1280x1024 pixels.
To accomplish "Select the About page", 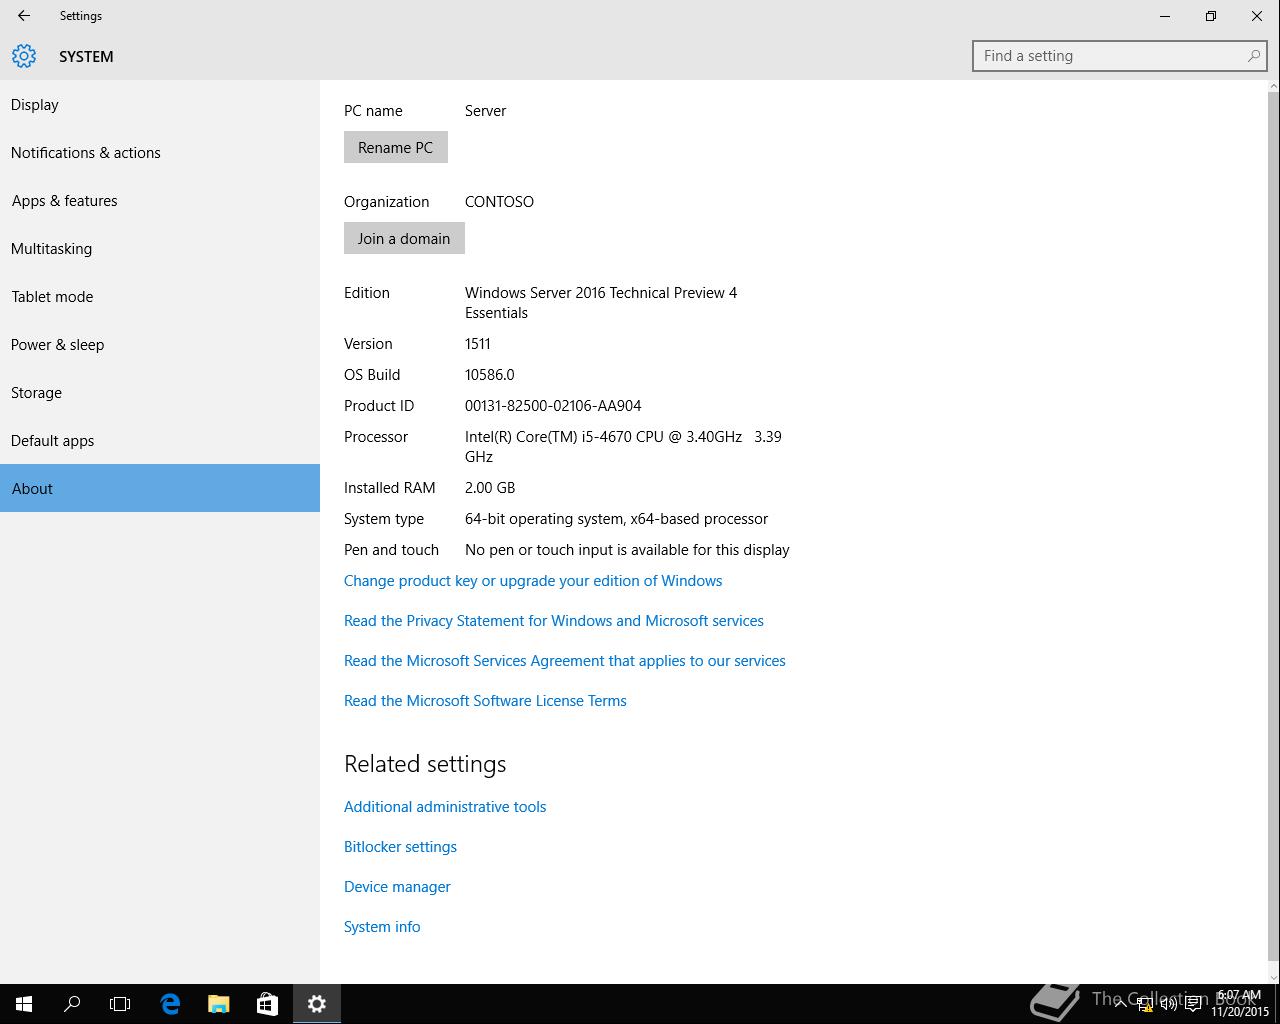I will click(x=160, y=488).
